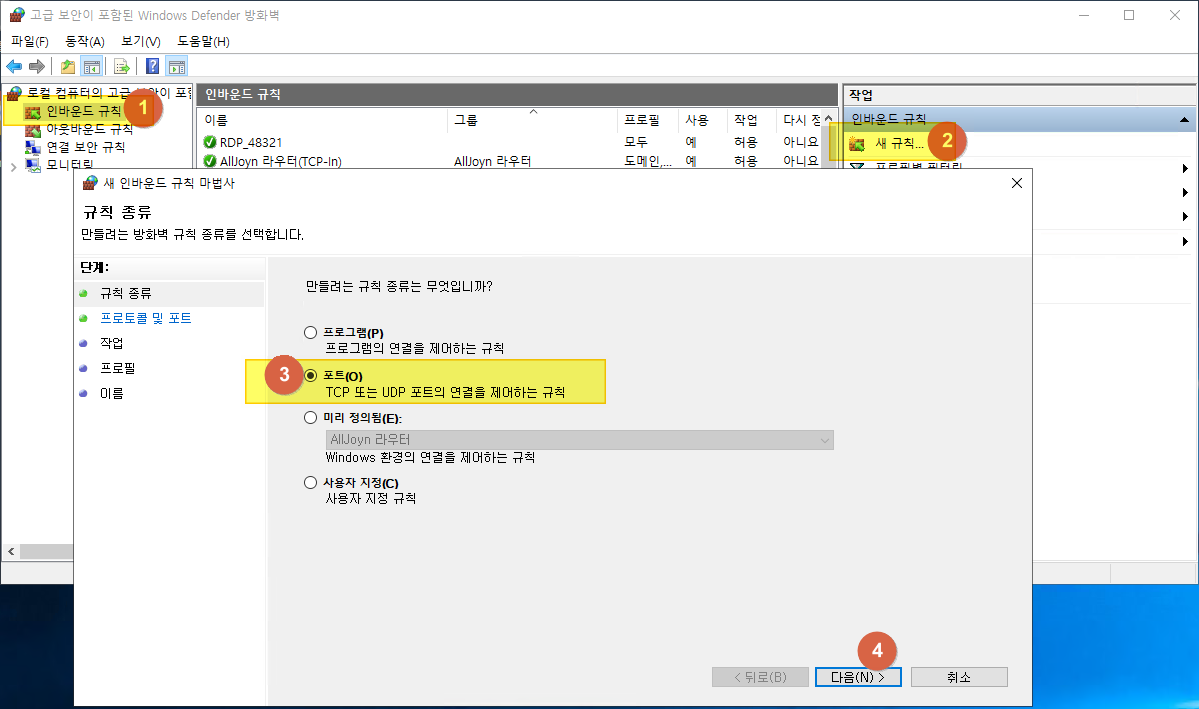The image size is (1199, 709).
Task: Select the 로컬 컴퓨터의 고급 보안 root node icon
Action: click(15, 93)
